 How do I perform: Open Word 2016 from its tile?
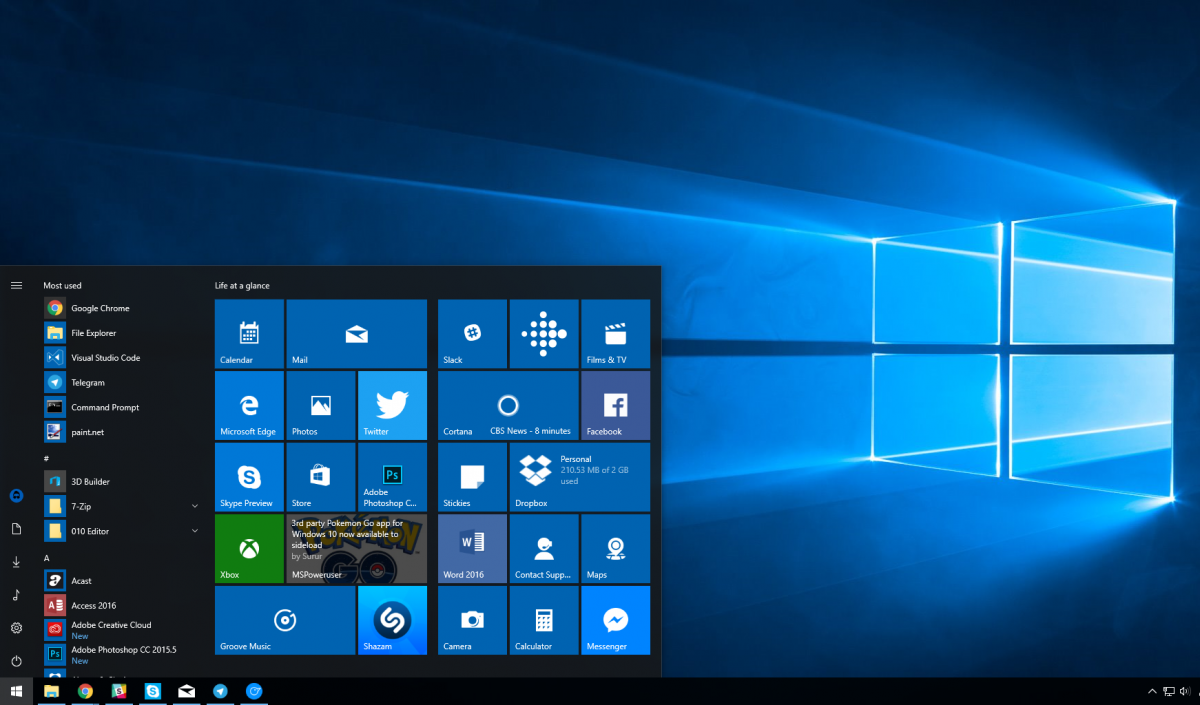pyautogui.click(x=471, y=548)
